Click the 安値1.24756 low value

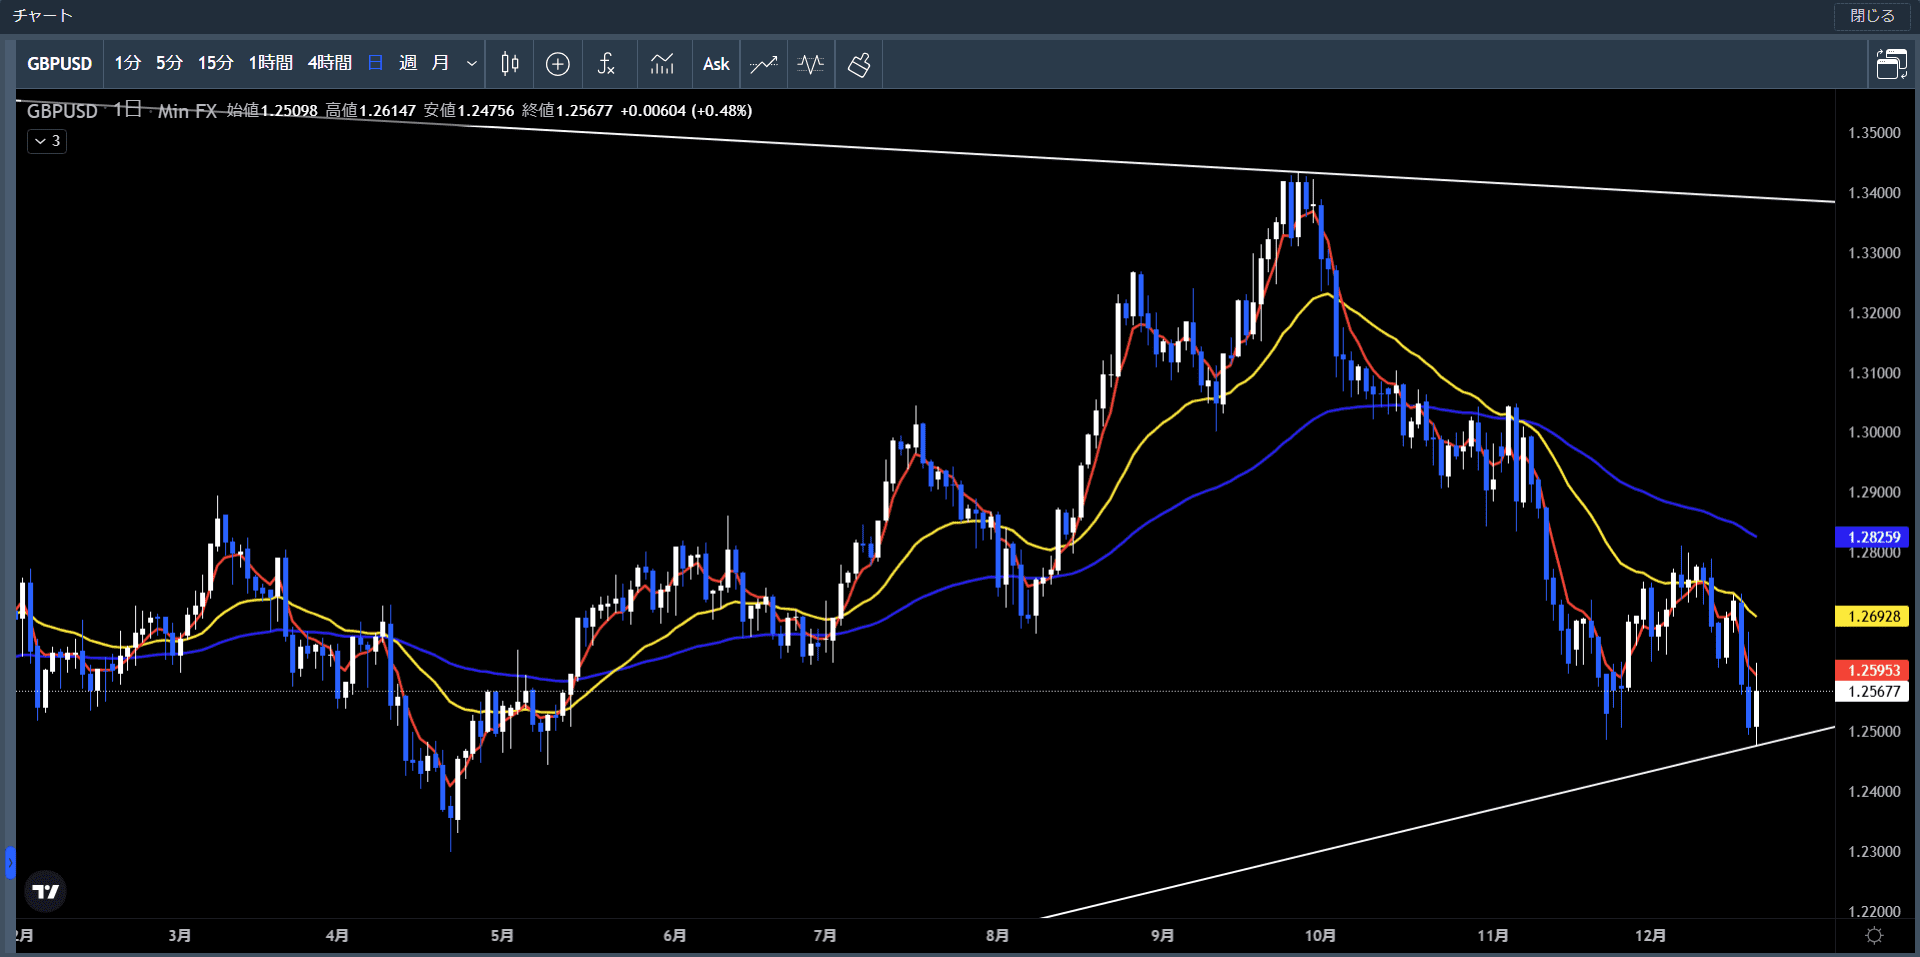click(x=469, y=111)
